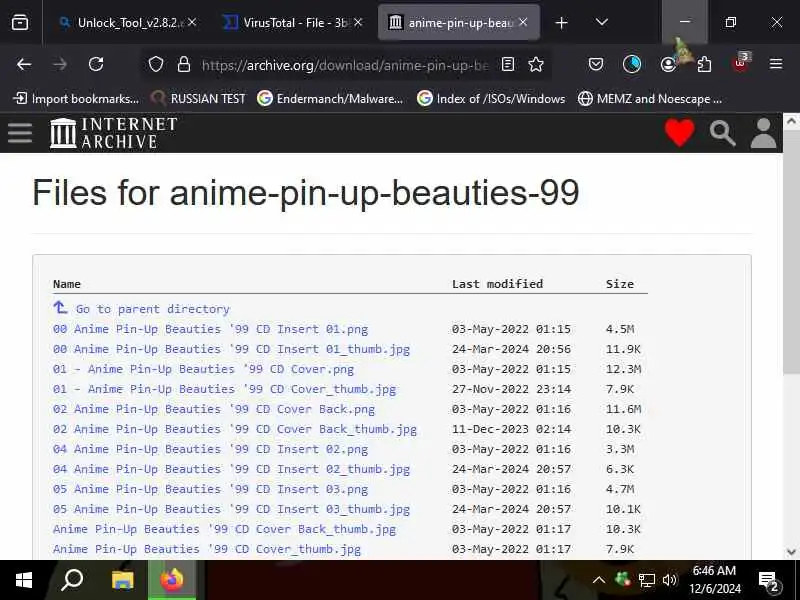The image size is (800, 600).
Task: Open the Windows Start menu
Action: (x=23, y=580)
